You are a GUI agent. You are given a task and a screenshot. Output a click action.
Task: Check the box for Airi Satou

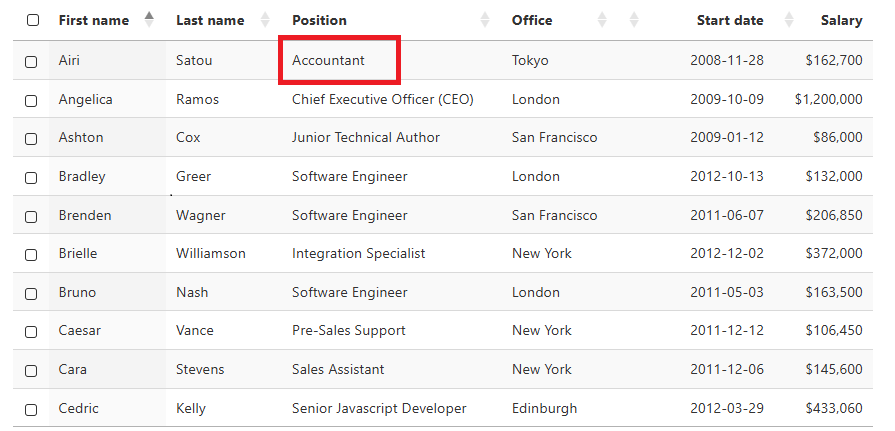click(x=32, y=61)
